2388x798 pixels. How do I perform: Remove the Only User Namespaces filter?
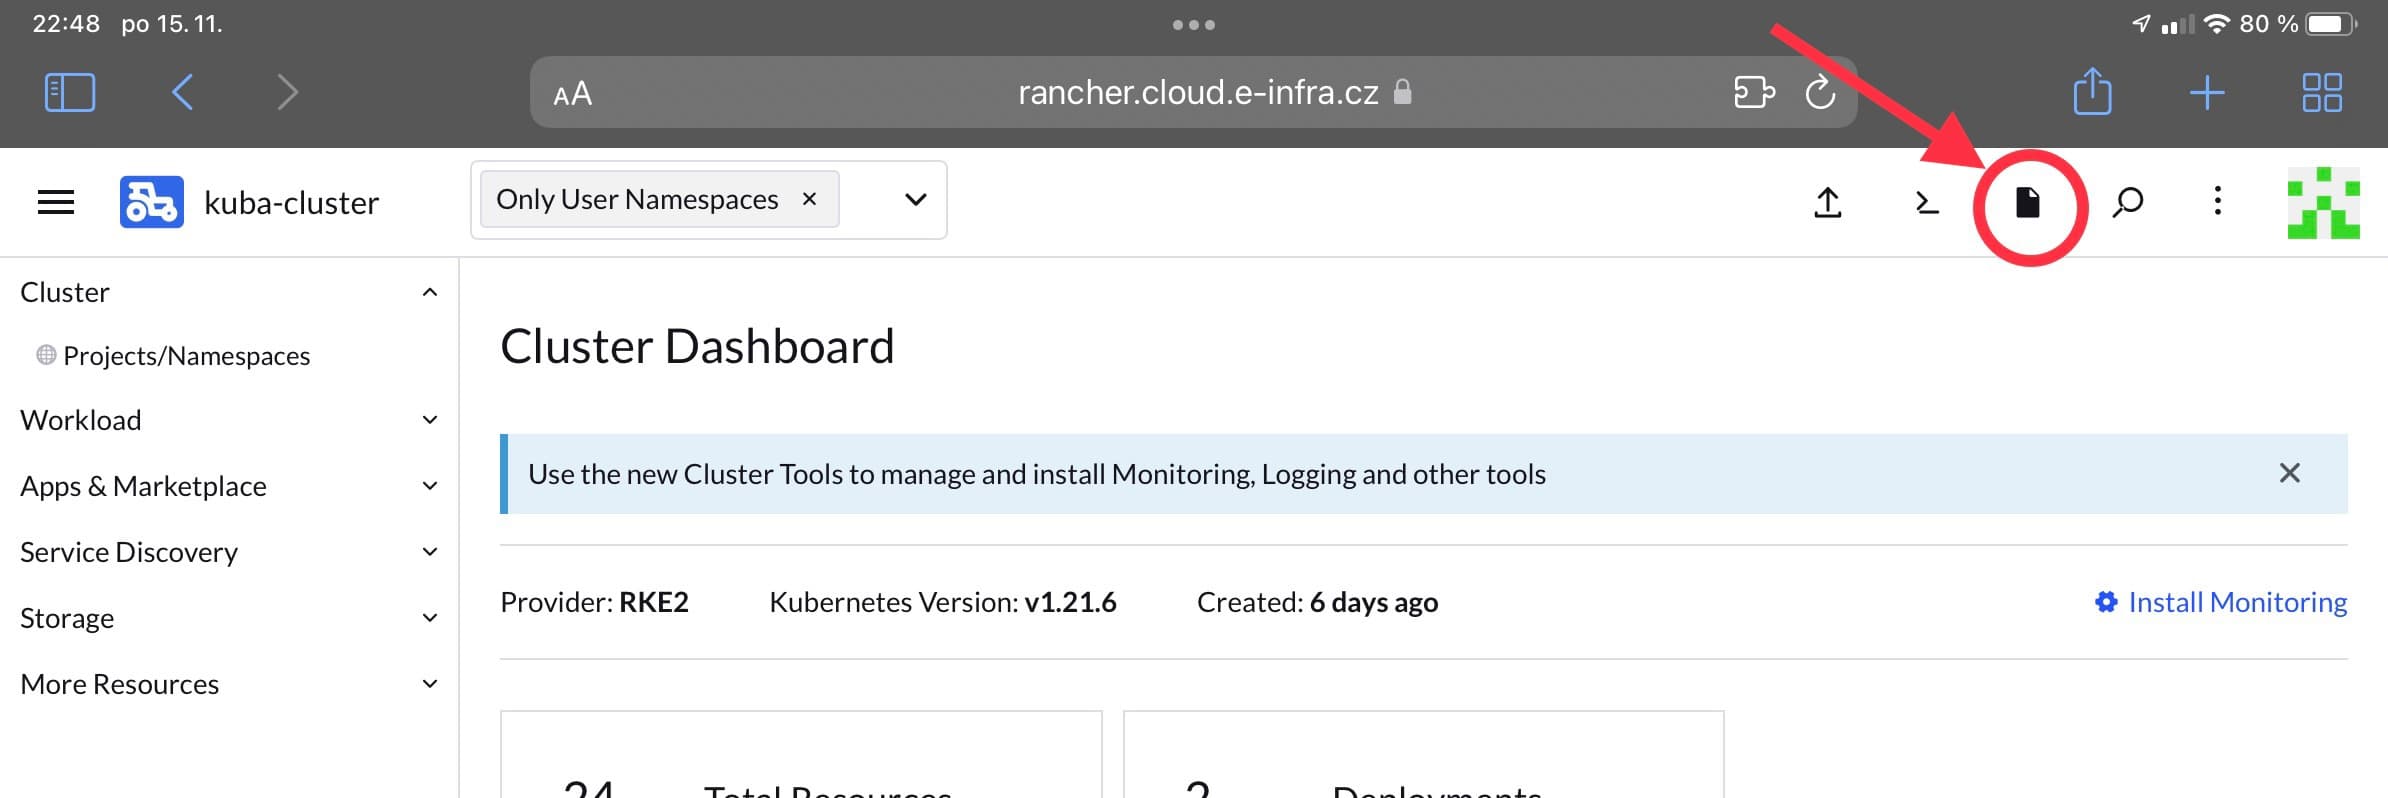pos(809,199)
